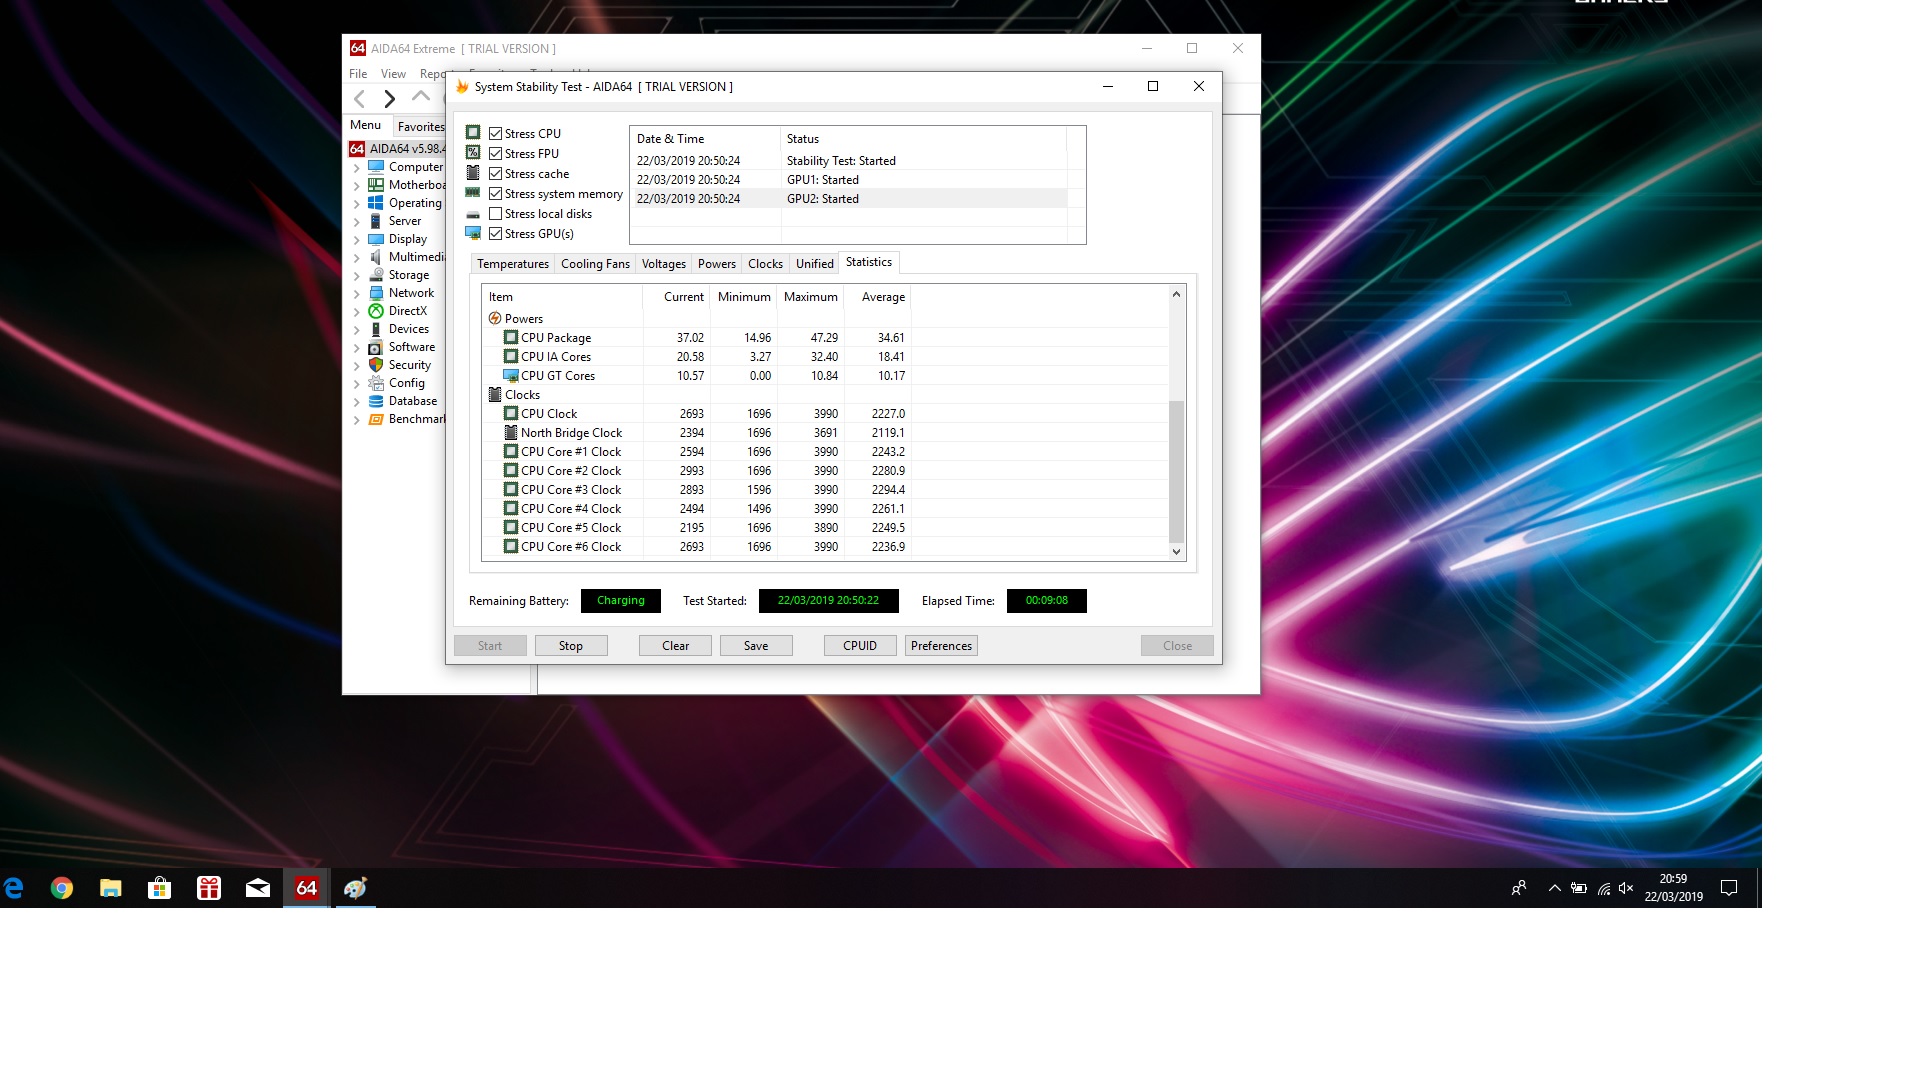Click the DirectX Xbox icon
The image size is (1920, 1080).
pyautogui.click(x=376, y=311)
